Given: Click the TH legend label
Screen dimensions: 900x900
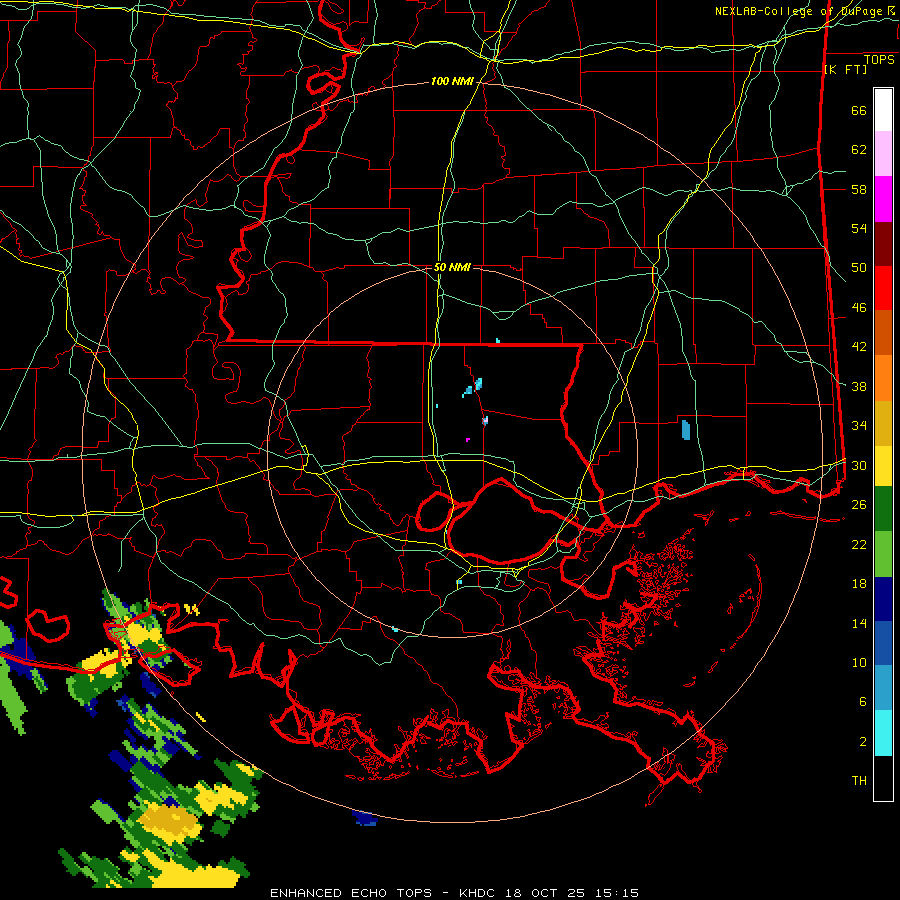Looking at the screenshot, I should point(859,780).
